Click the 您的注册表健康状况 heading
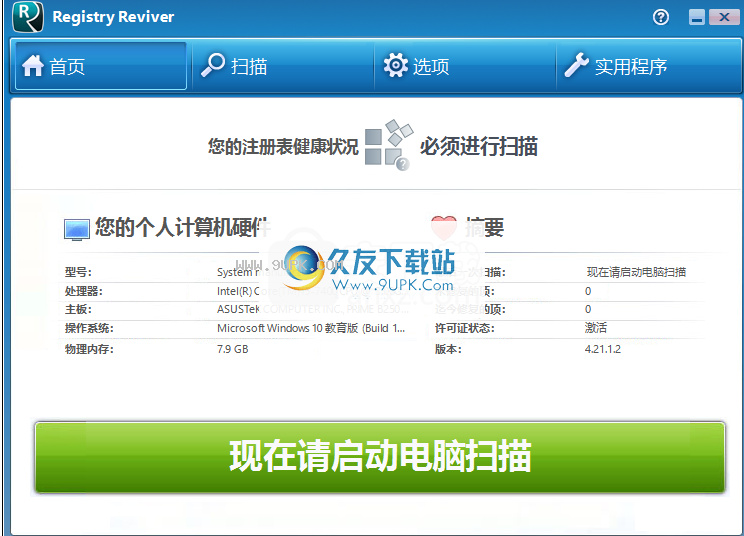Viewport: 744px width, 536px height. tap(283, 147)
